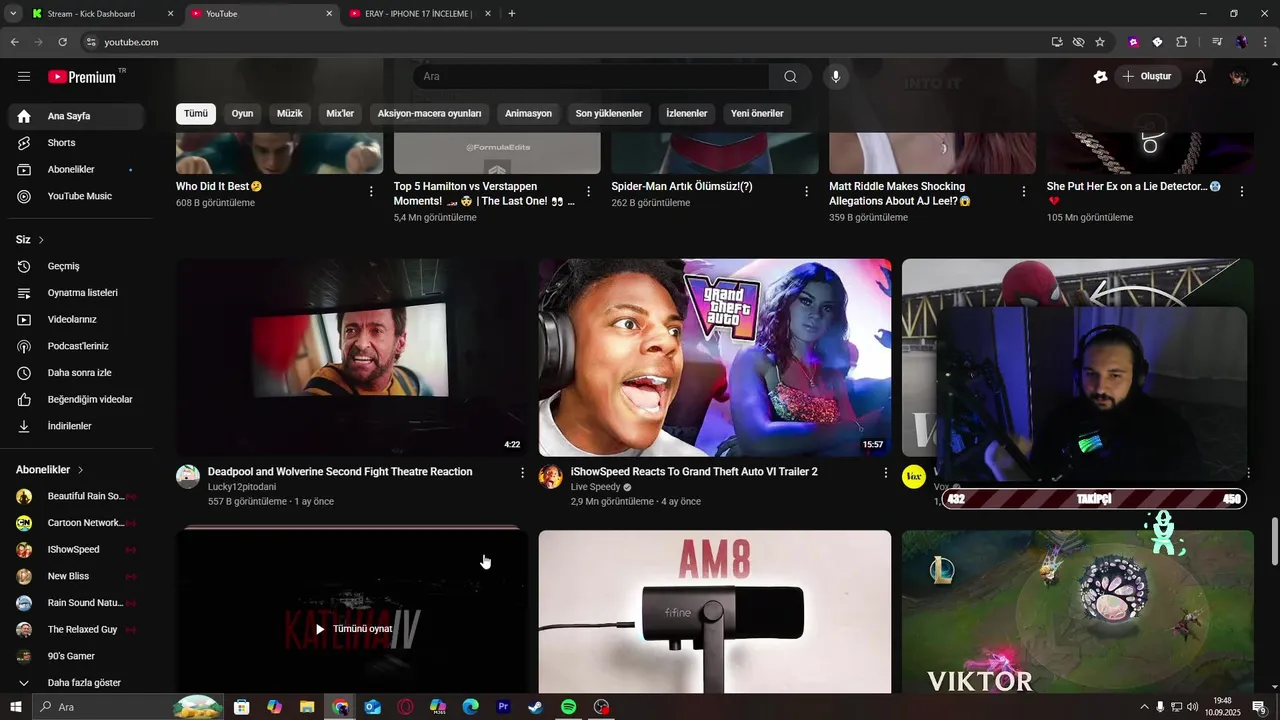Open media controls icon in Chrome toolbar

[1217, 42]
